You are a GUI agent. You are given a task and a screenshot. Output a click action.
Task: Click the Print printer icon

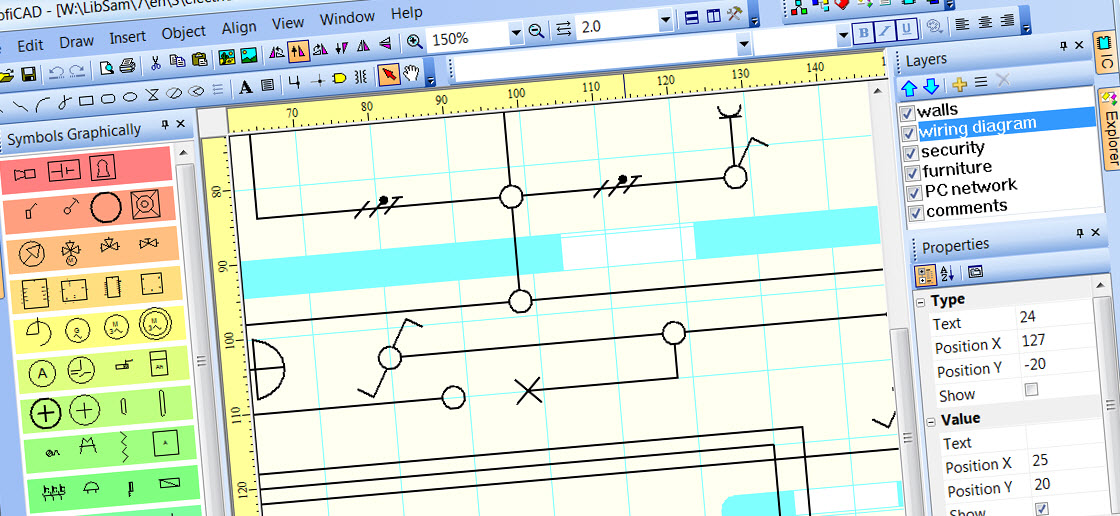(128, 67)
